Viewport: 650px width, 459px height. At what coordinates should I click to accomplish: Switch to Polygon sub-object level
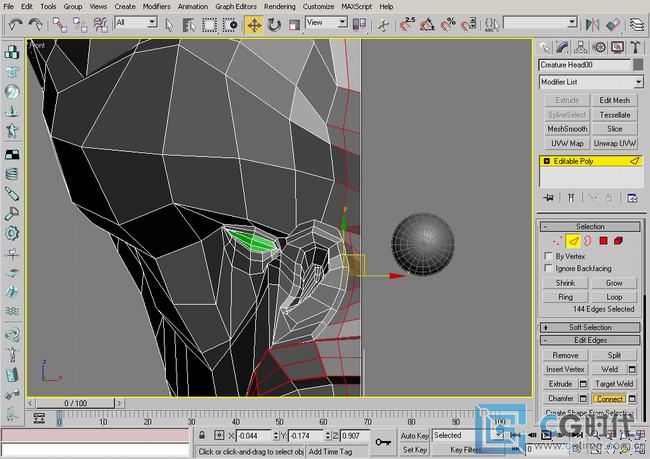(x=603, y=241)
